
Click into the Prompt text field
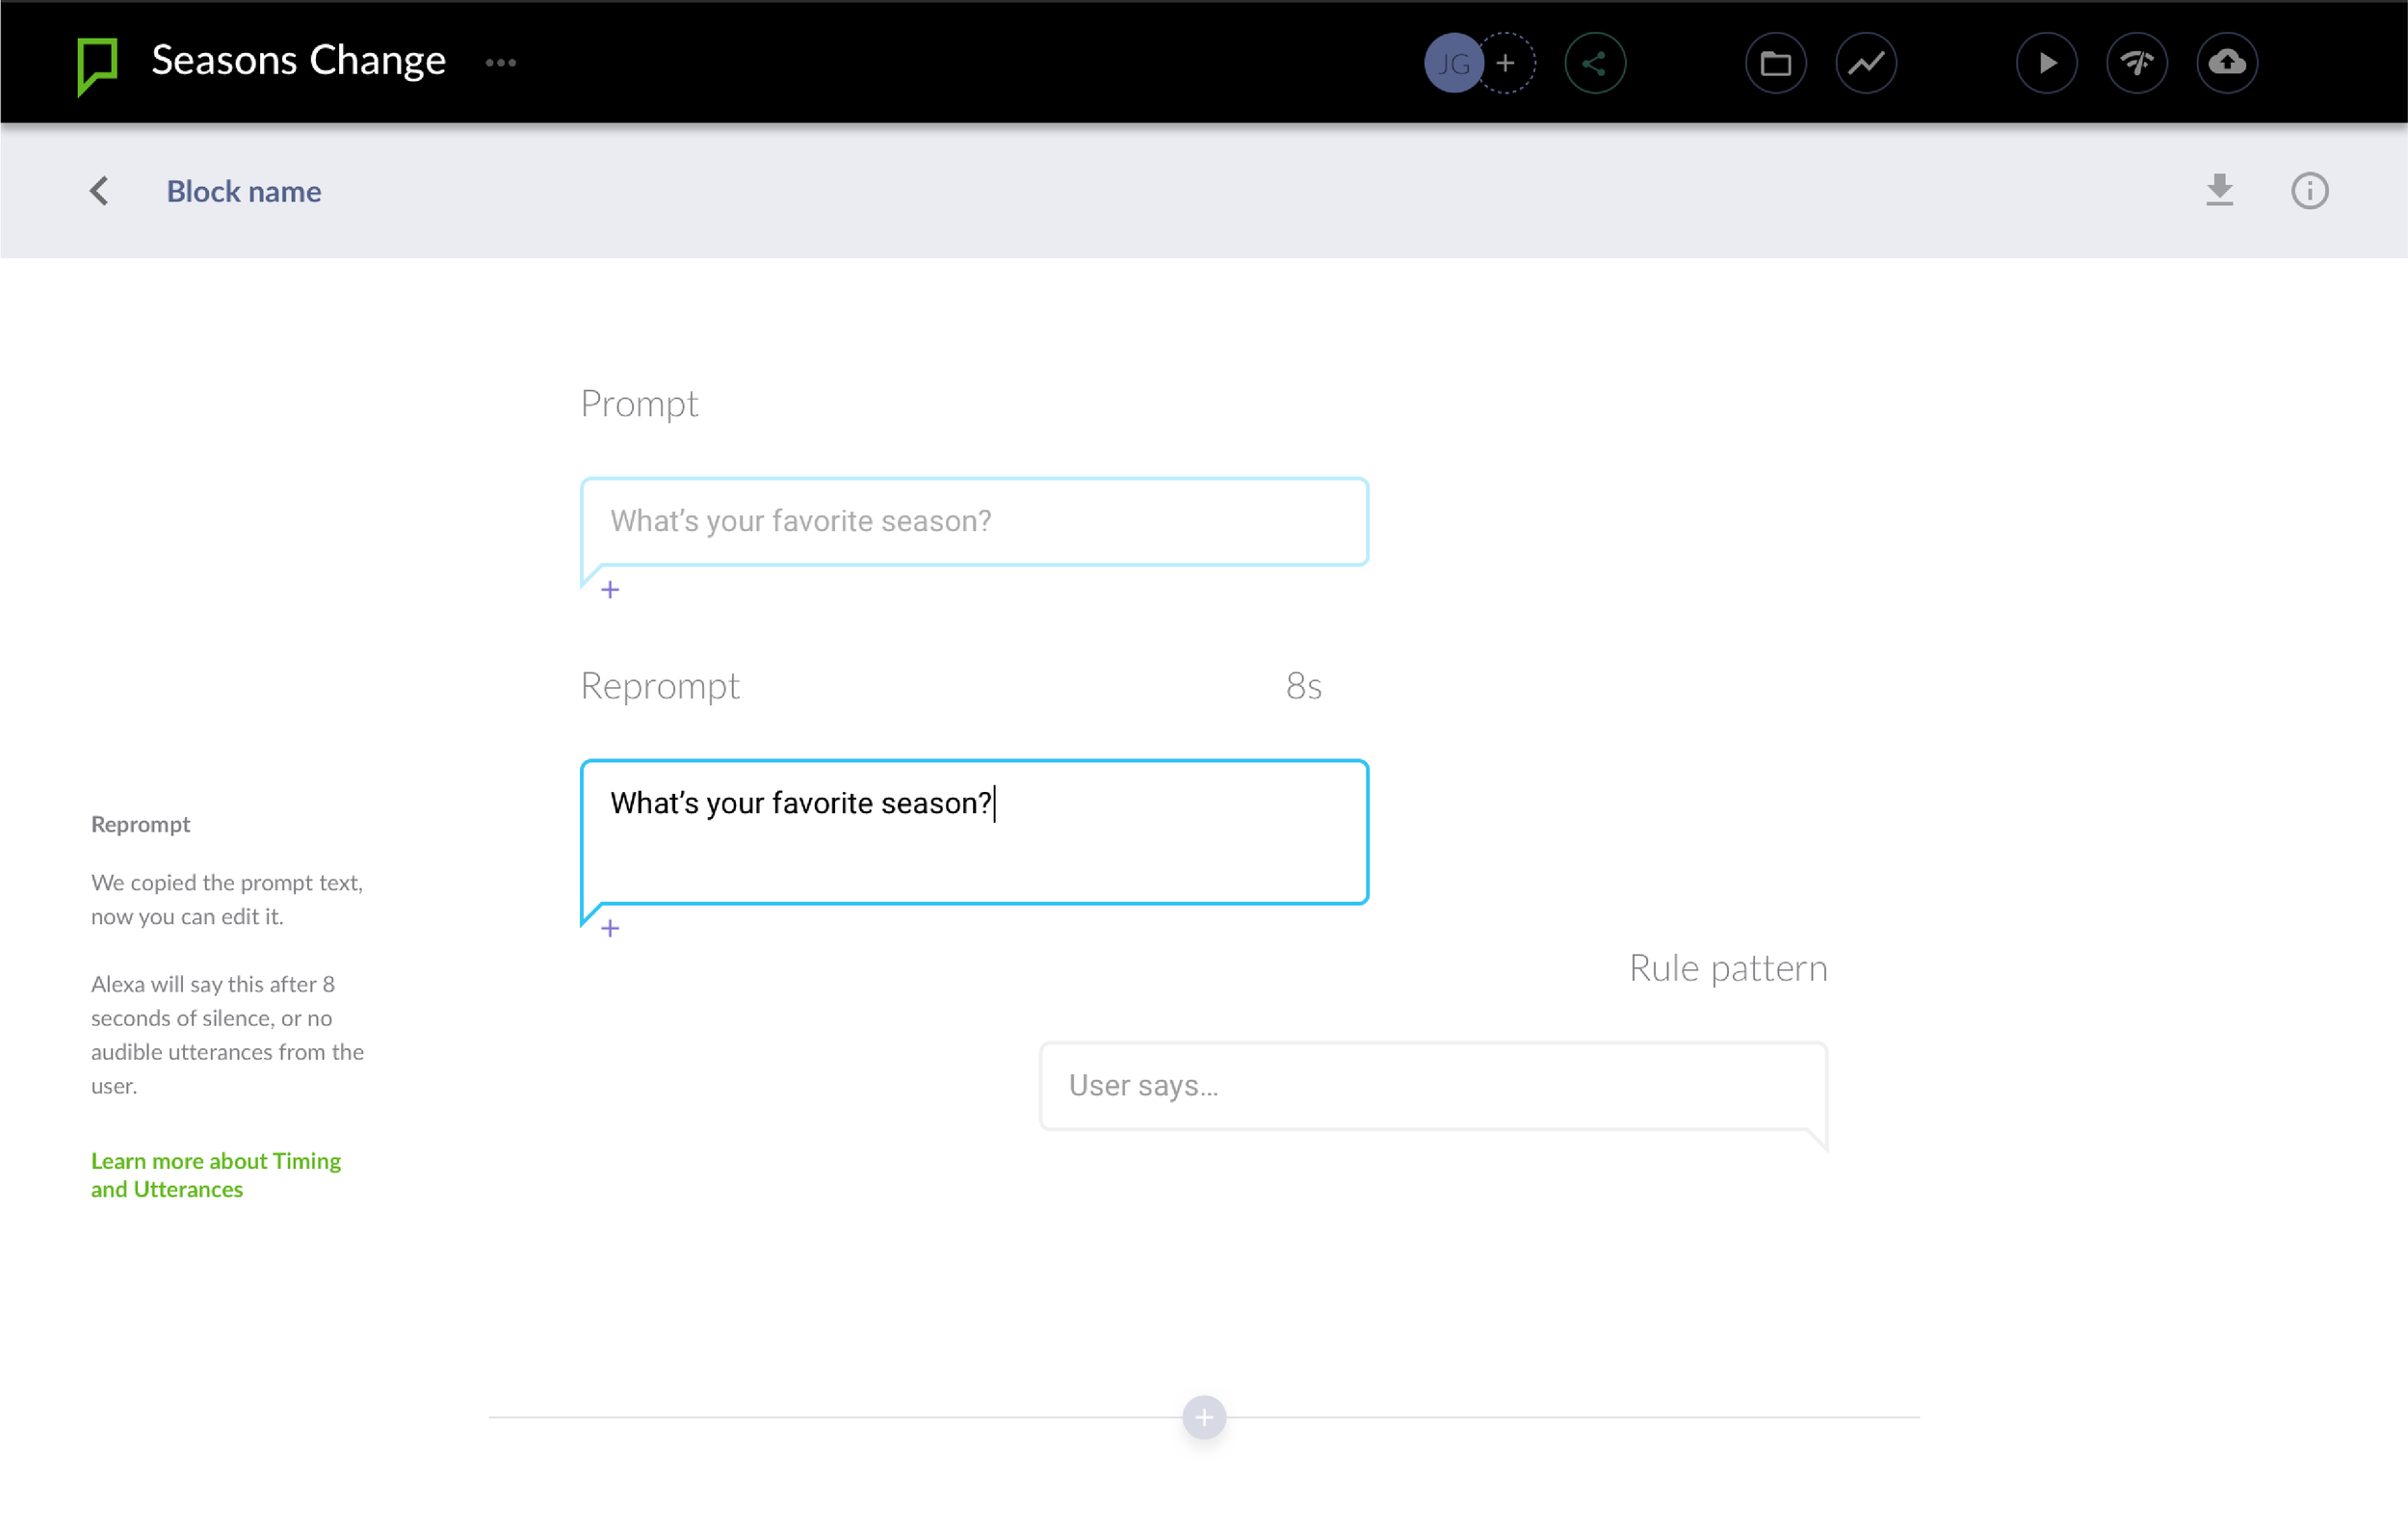973,521
